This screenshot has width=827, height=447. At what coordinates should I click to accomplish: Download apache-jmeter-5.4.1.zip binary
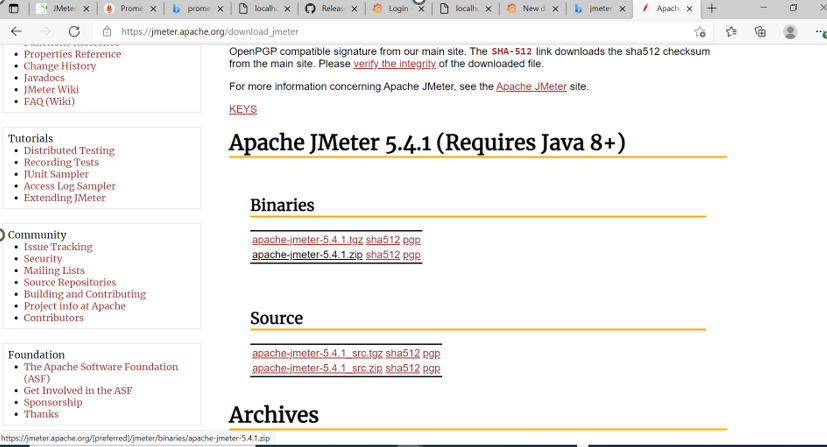tap(307, 255)
